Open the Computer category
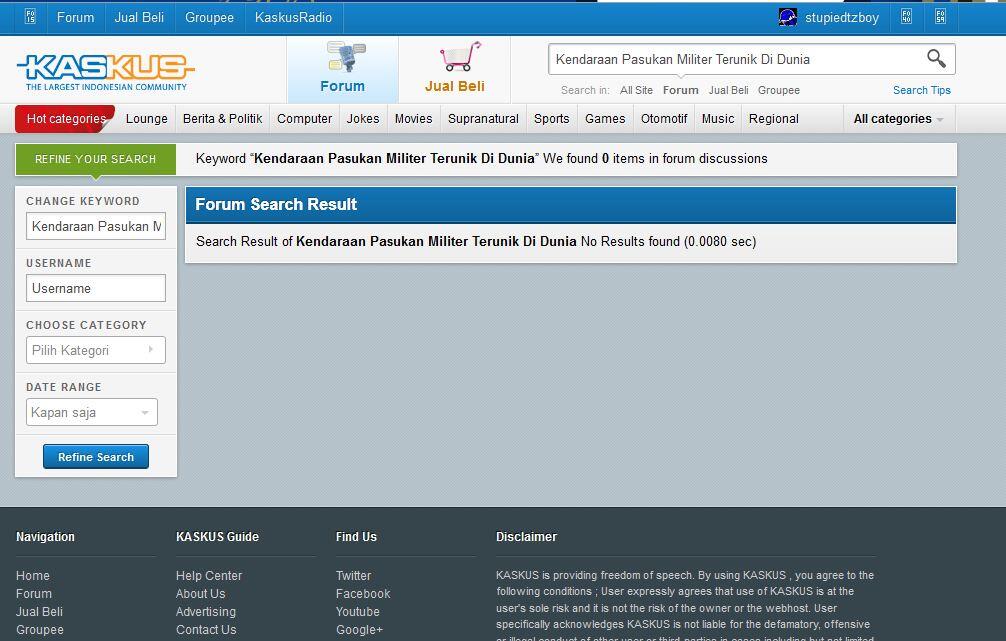 click(x=304, y=119)
